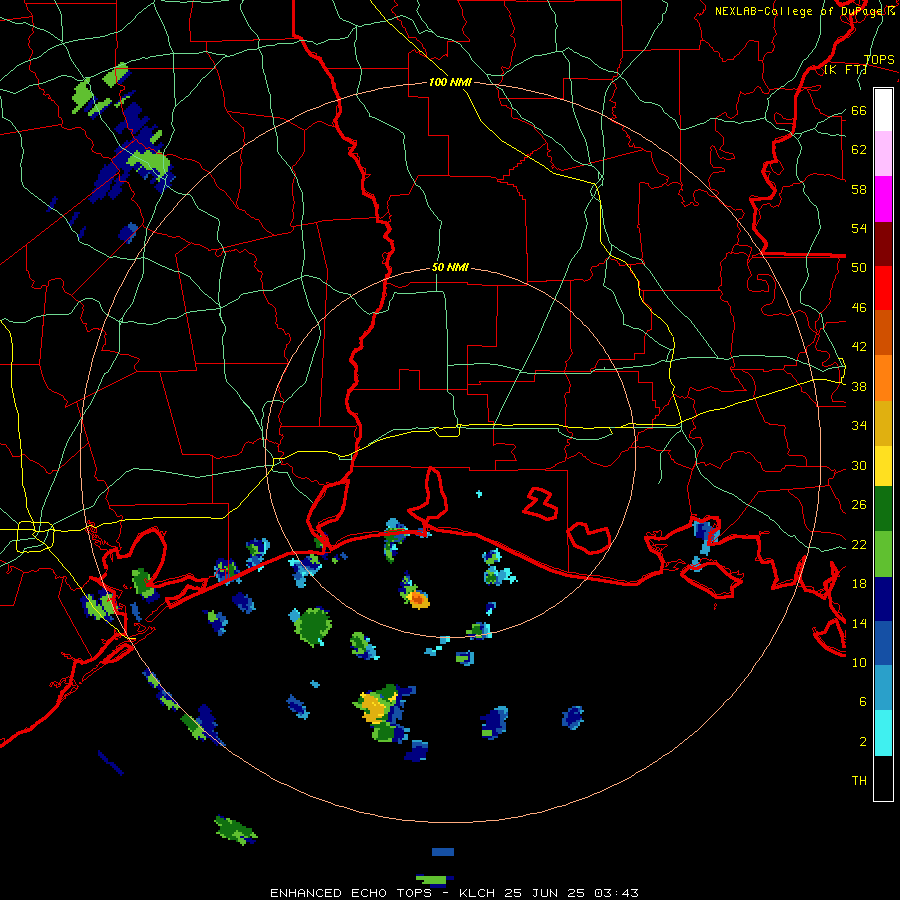Viewport: 900px width, 900px height.
Task: Click the legend value 46
Action: [x=859, y=308]
